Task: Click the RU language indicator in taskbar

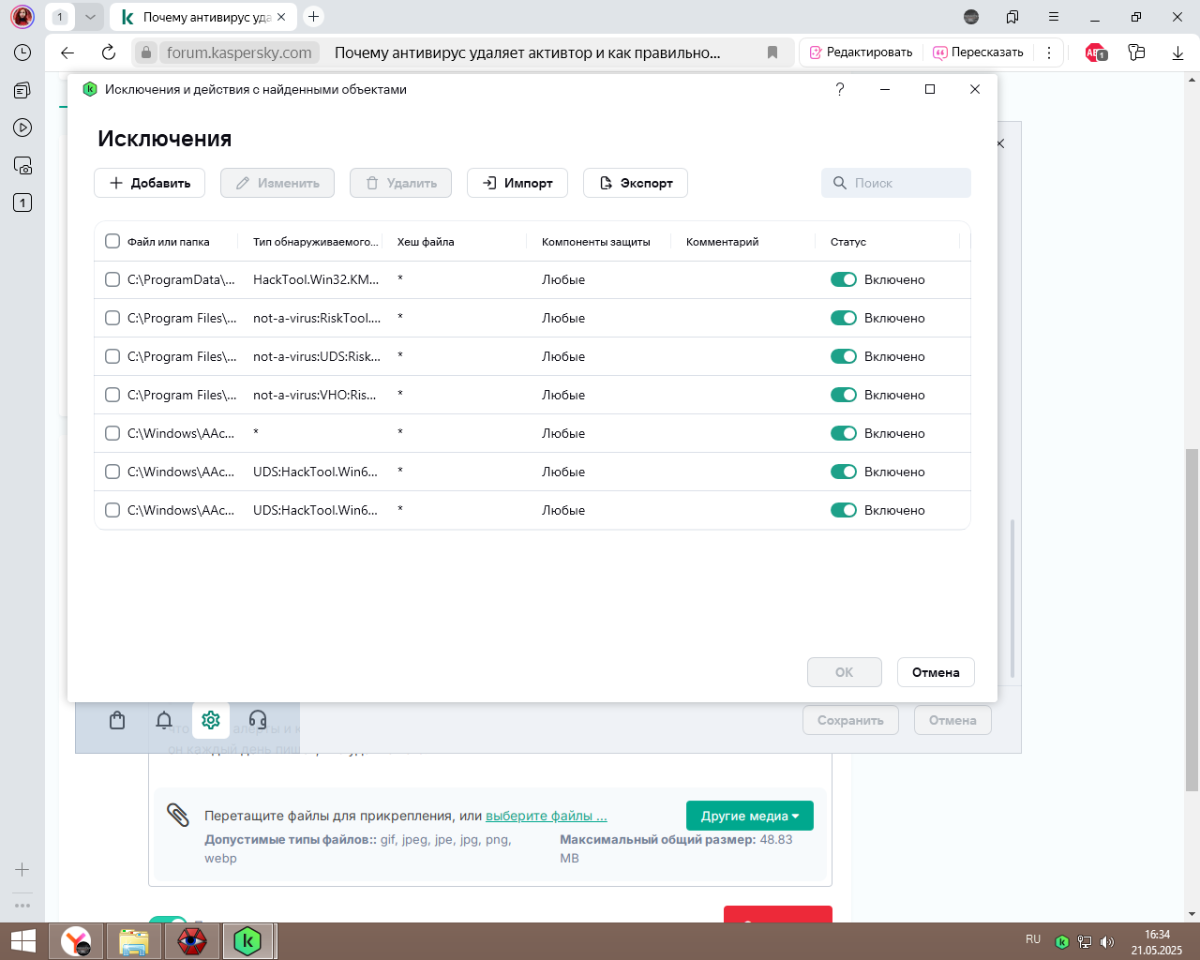Action: coord(1033,940)
